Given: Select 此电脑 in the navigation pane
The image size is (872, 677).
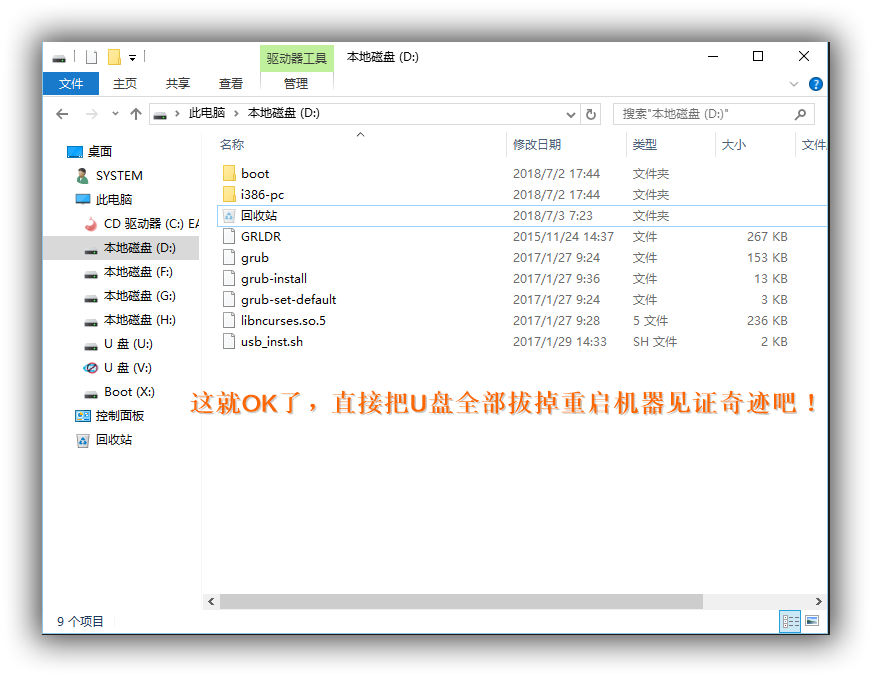Looking at the screenshot, I should [x=104, y=200].
